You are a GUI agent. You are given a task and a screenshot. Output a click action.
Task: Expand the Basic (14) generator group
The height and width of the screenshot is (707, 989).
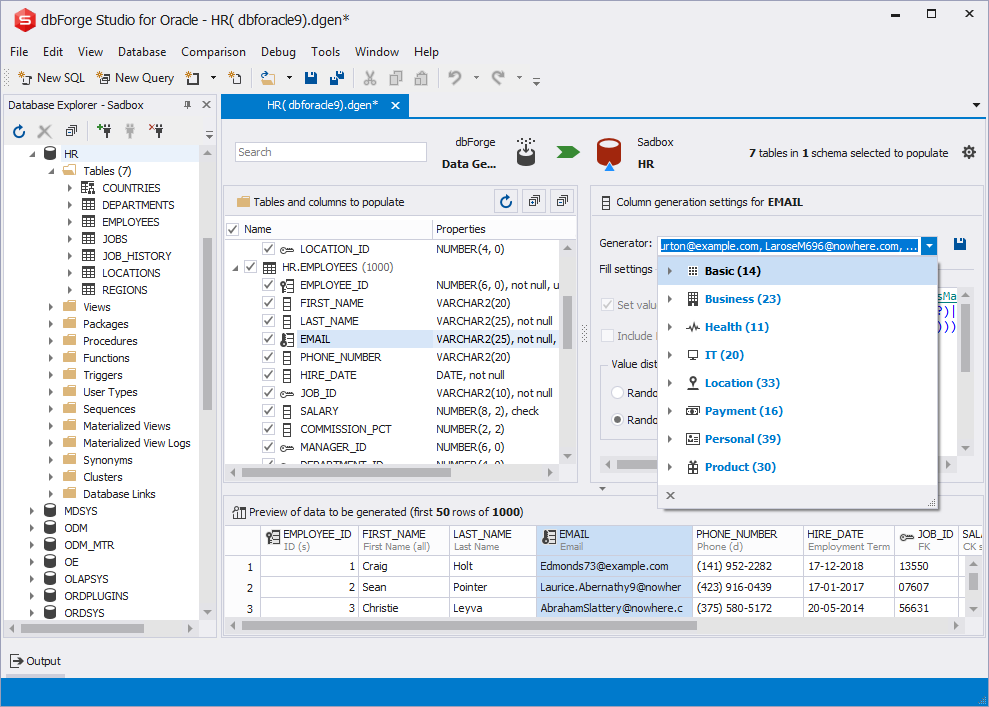(670, 271)
